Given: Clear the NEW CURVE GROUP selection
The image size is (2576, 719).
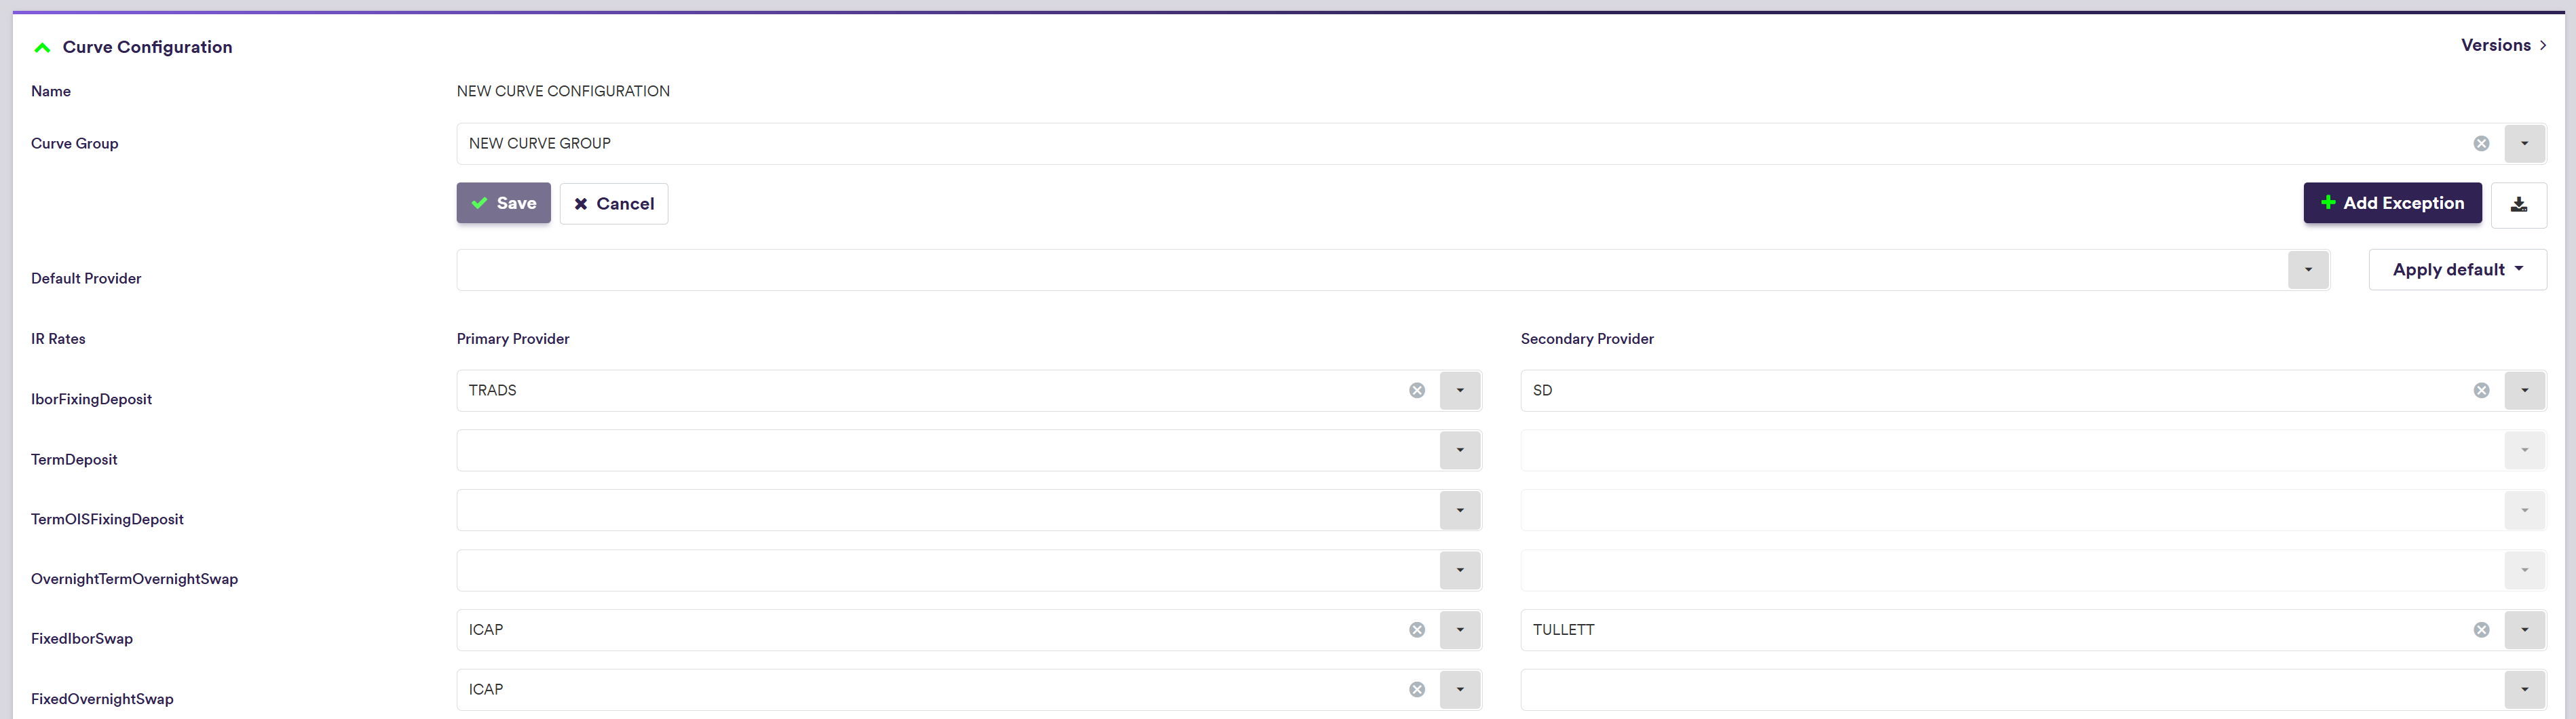Looking at the screenshot, I should [x=2481, y=144].
